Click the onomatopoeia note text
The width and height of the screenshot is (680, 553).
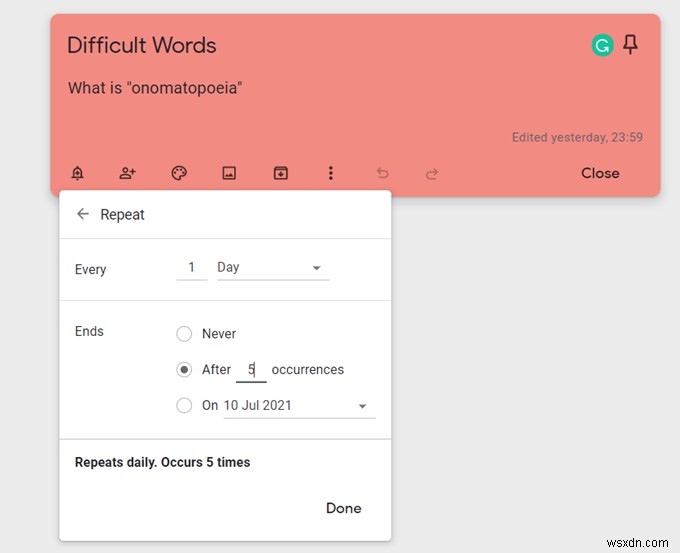[x=155, y=88]
